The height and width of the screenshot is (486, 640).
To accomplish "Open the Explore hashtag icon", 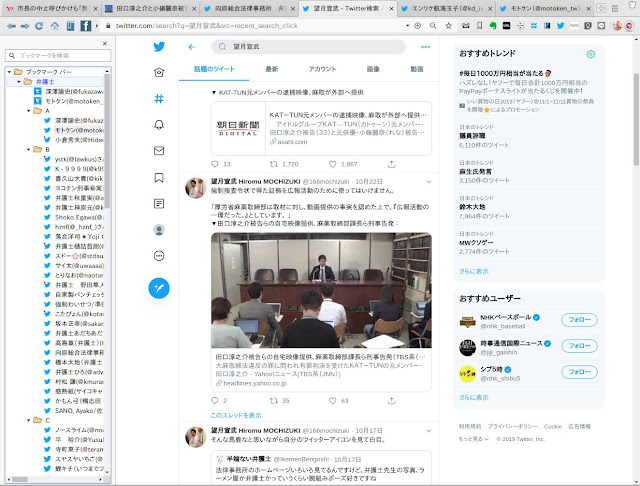I will [x=159, y=98].
